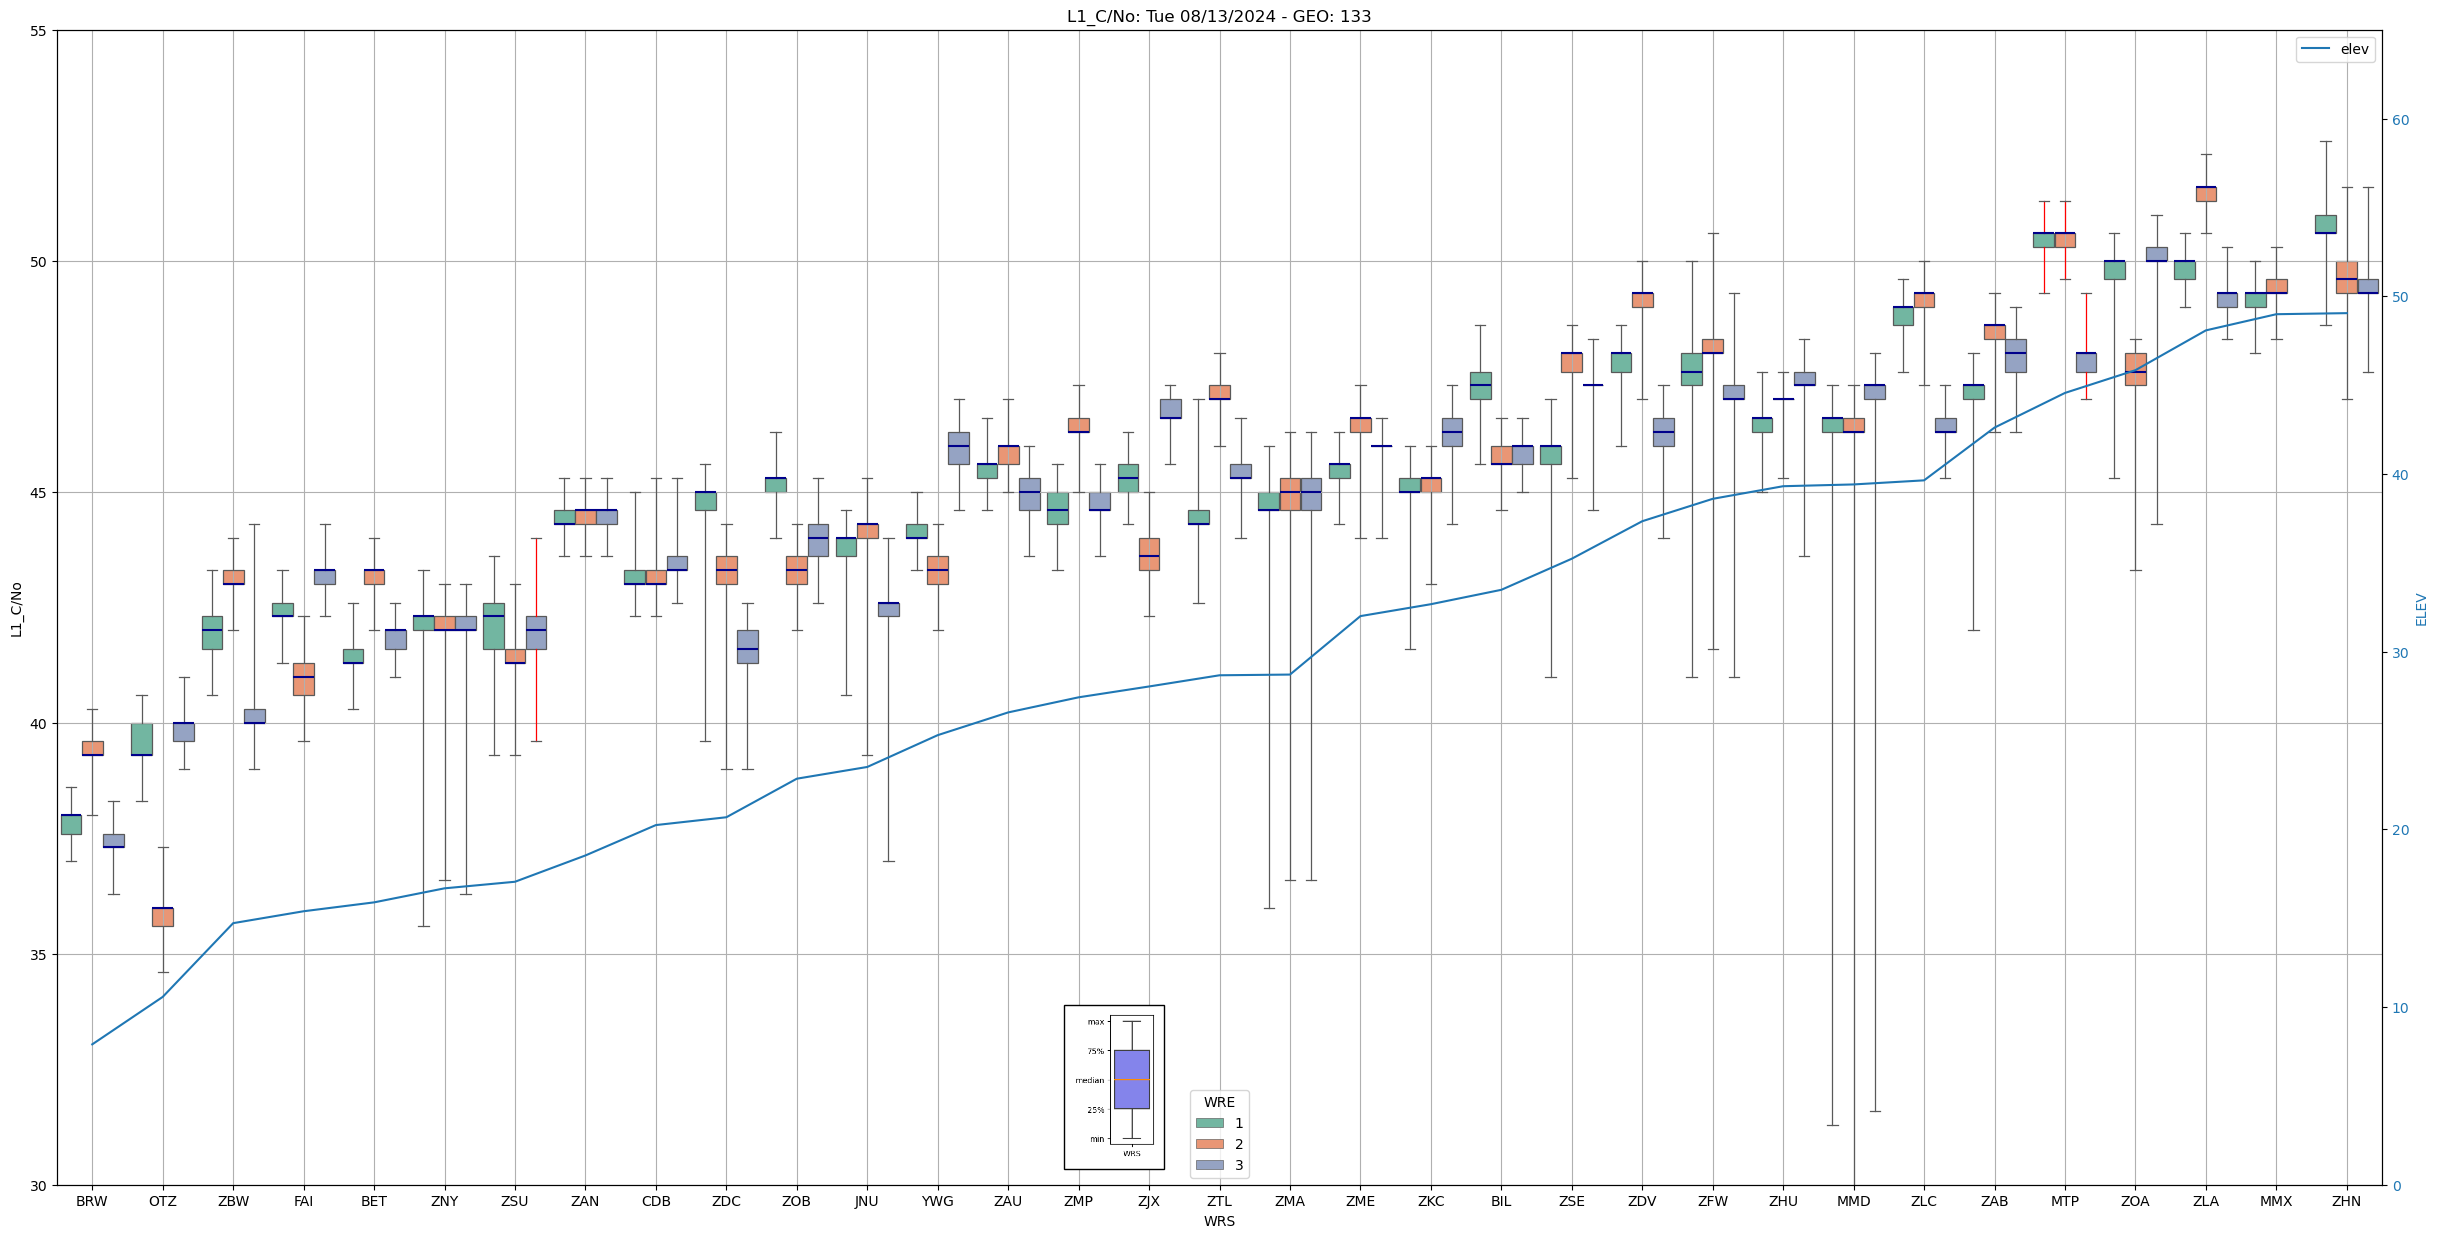Screen dimensions: 2439x1238
Task: Click the ZSU station tick label
Action: click(x=514, y=1201)
